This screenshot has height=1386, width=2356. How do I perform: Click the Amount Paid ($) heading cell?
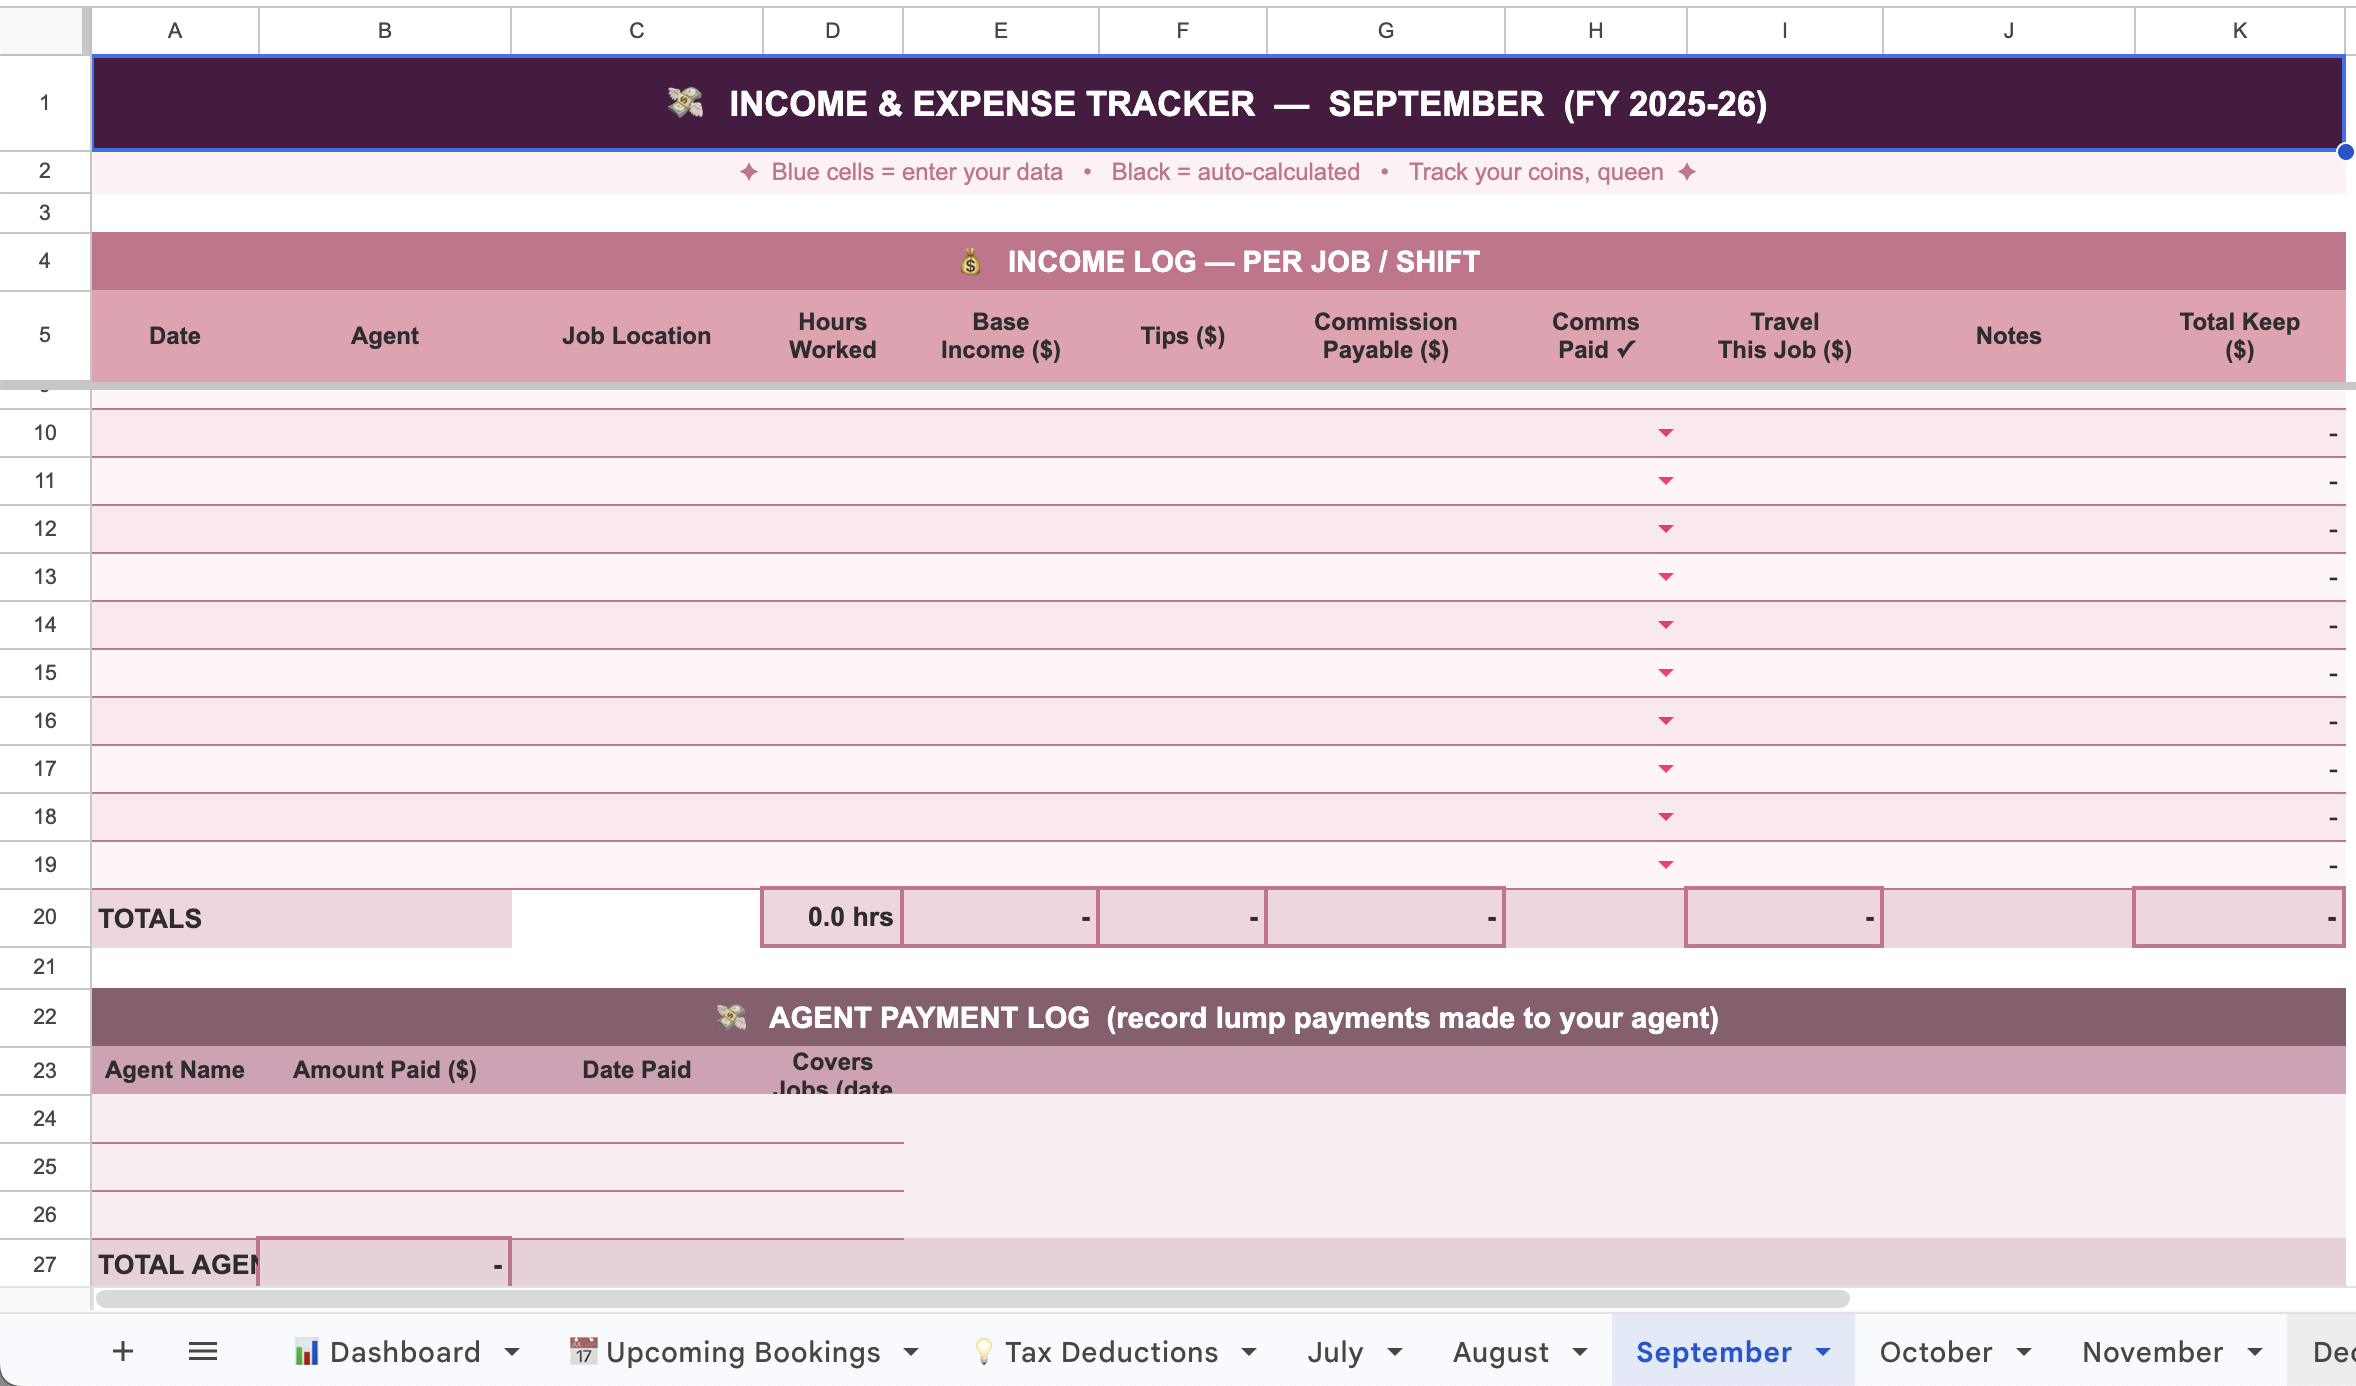point(385,1070)
